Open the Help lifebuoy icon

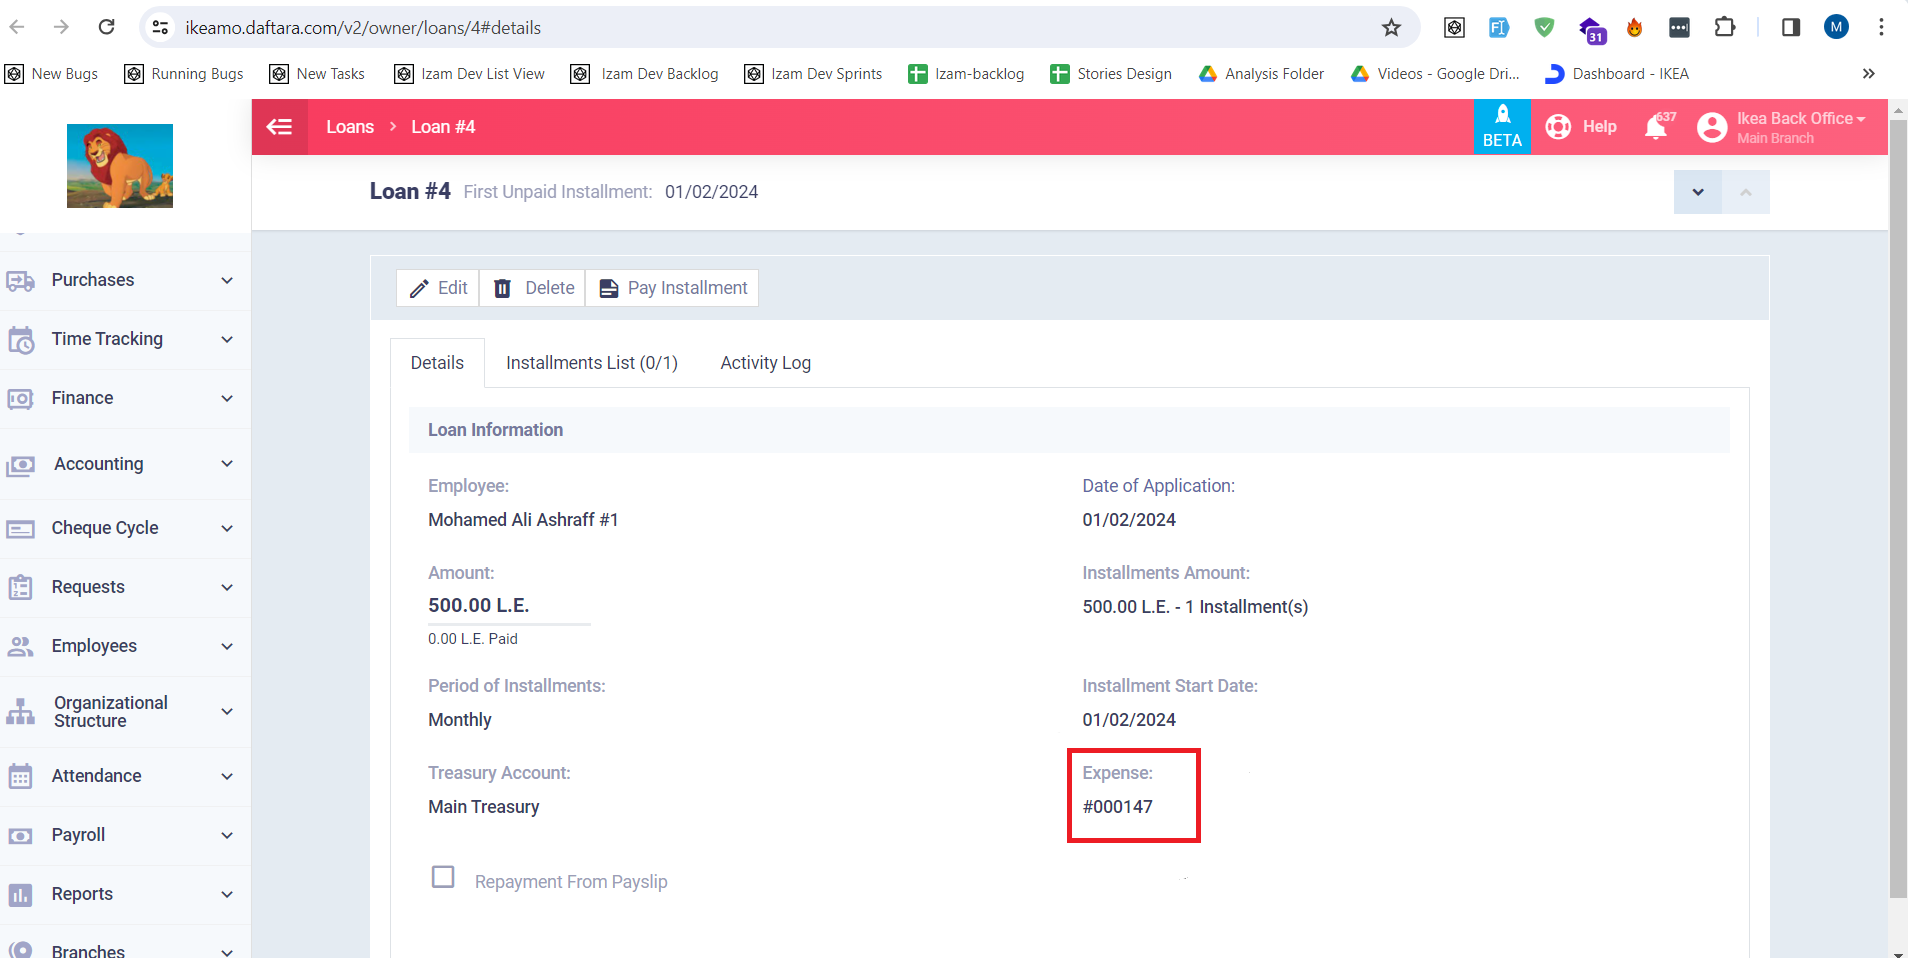pos(1559,127)
